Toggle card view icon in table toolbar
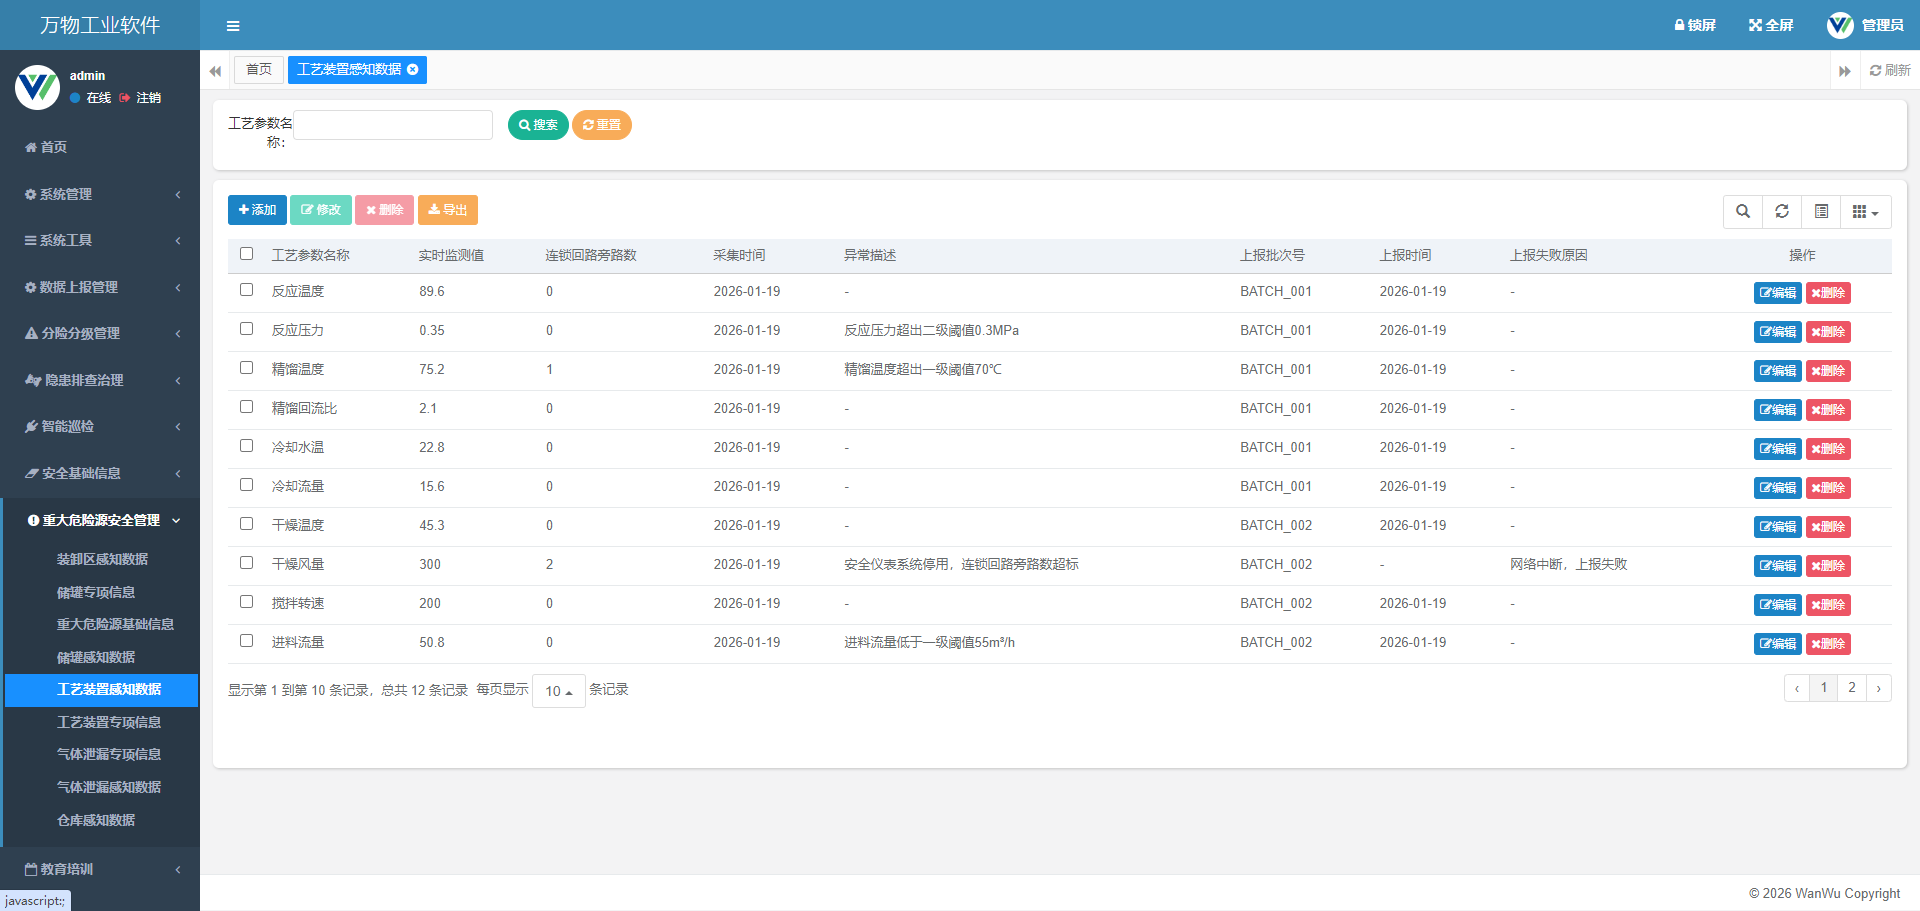The image size is (1920, 911). click(x=1821, y=212)
